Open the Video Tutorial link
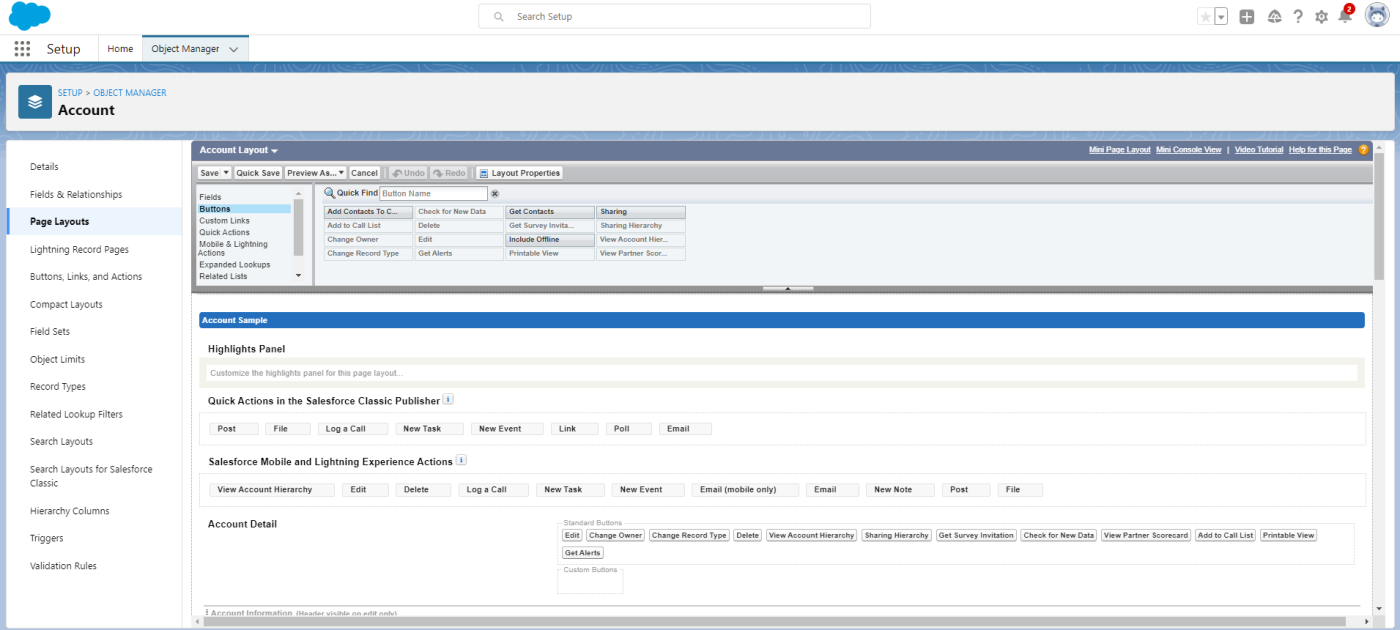 tap(1258, 150)
